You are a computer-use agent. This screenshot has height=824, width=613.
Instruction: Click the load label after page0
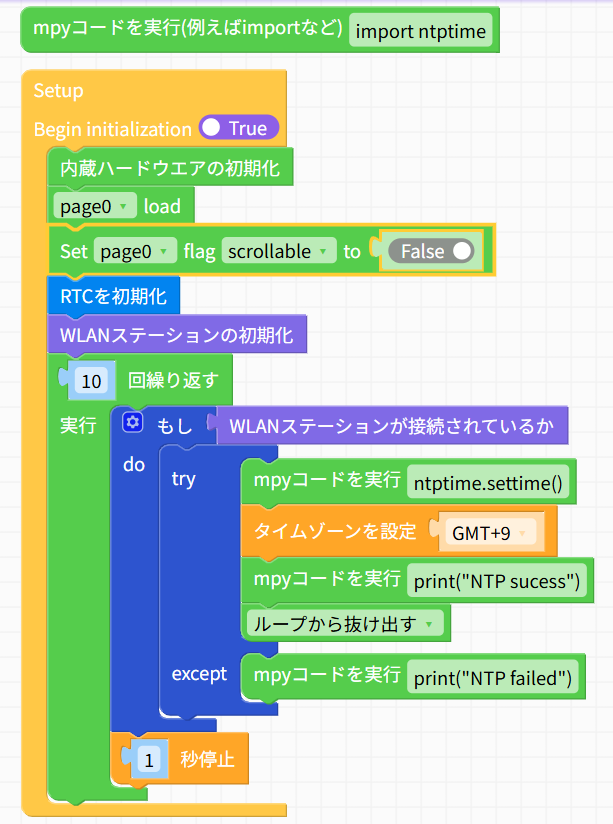click(x=162, y=206)
